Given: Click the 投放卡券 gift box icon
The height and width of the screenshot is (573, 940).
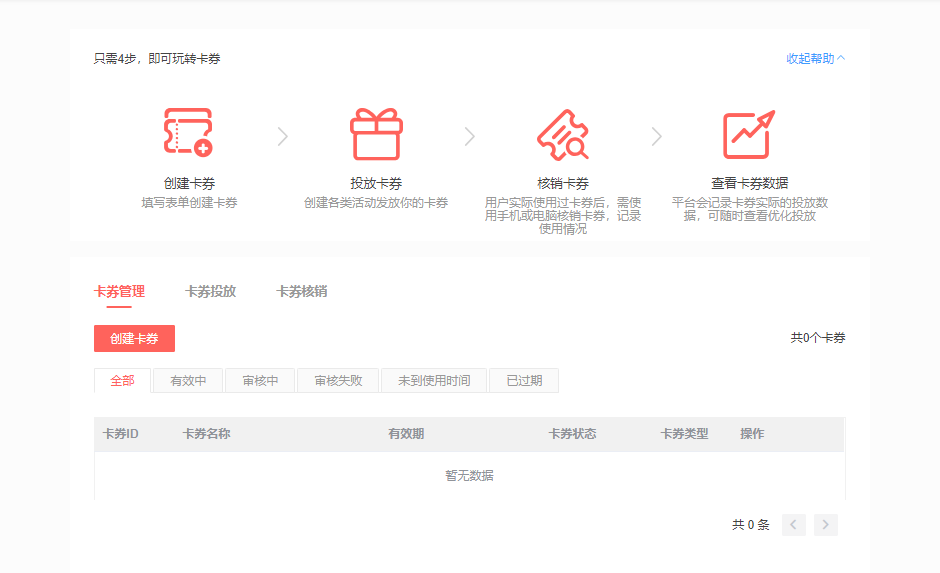Looking at the screenshot, I should (x=376, y=134).
